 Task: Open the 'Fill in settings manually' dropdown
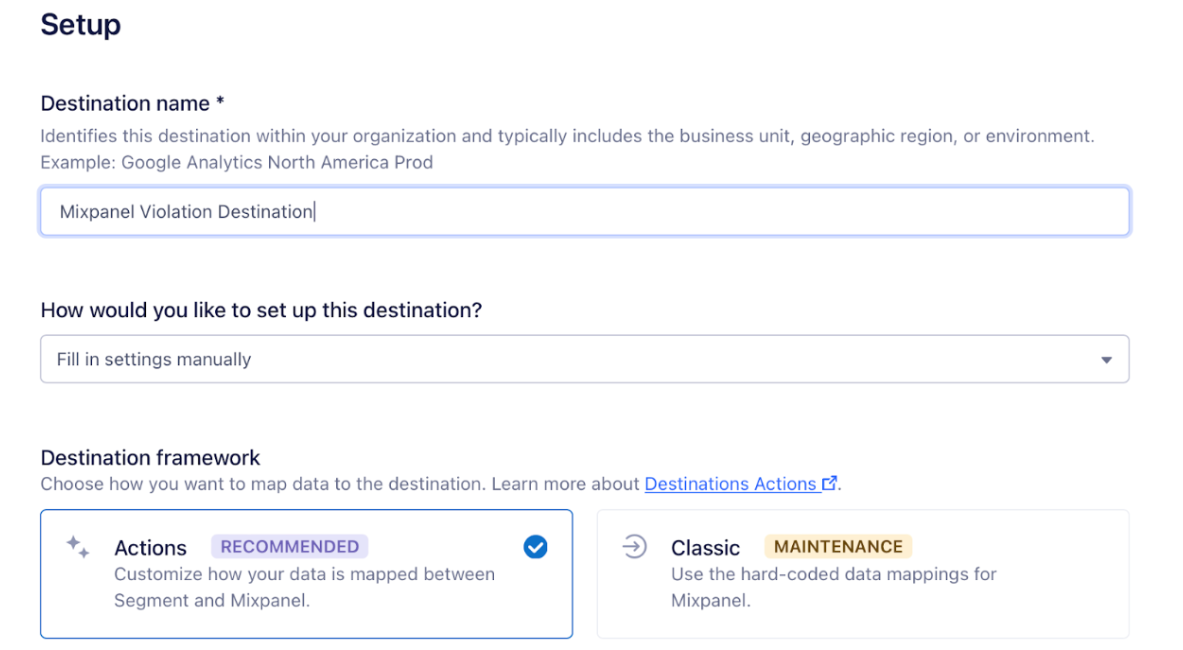[584, 359]
